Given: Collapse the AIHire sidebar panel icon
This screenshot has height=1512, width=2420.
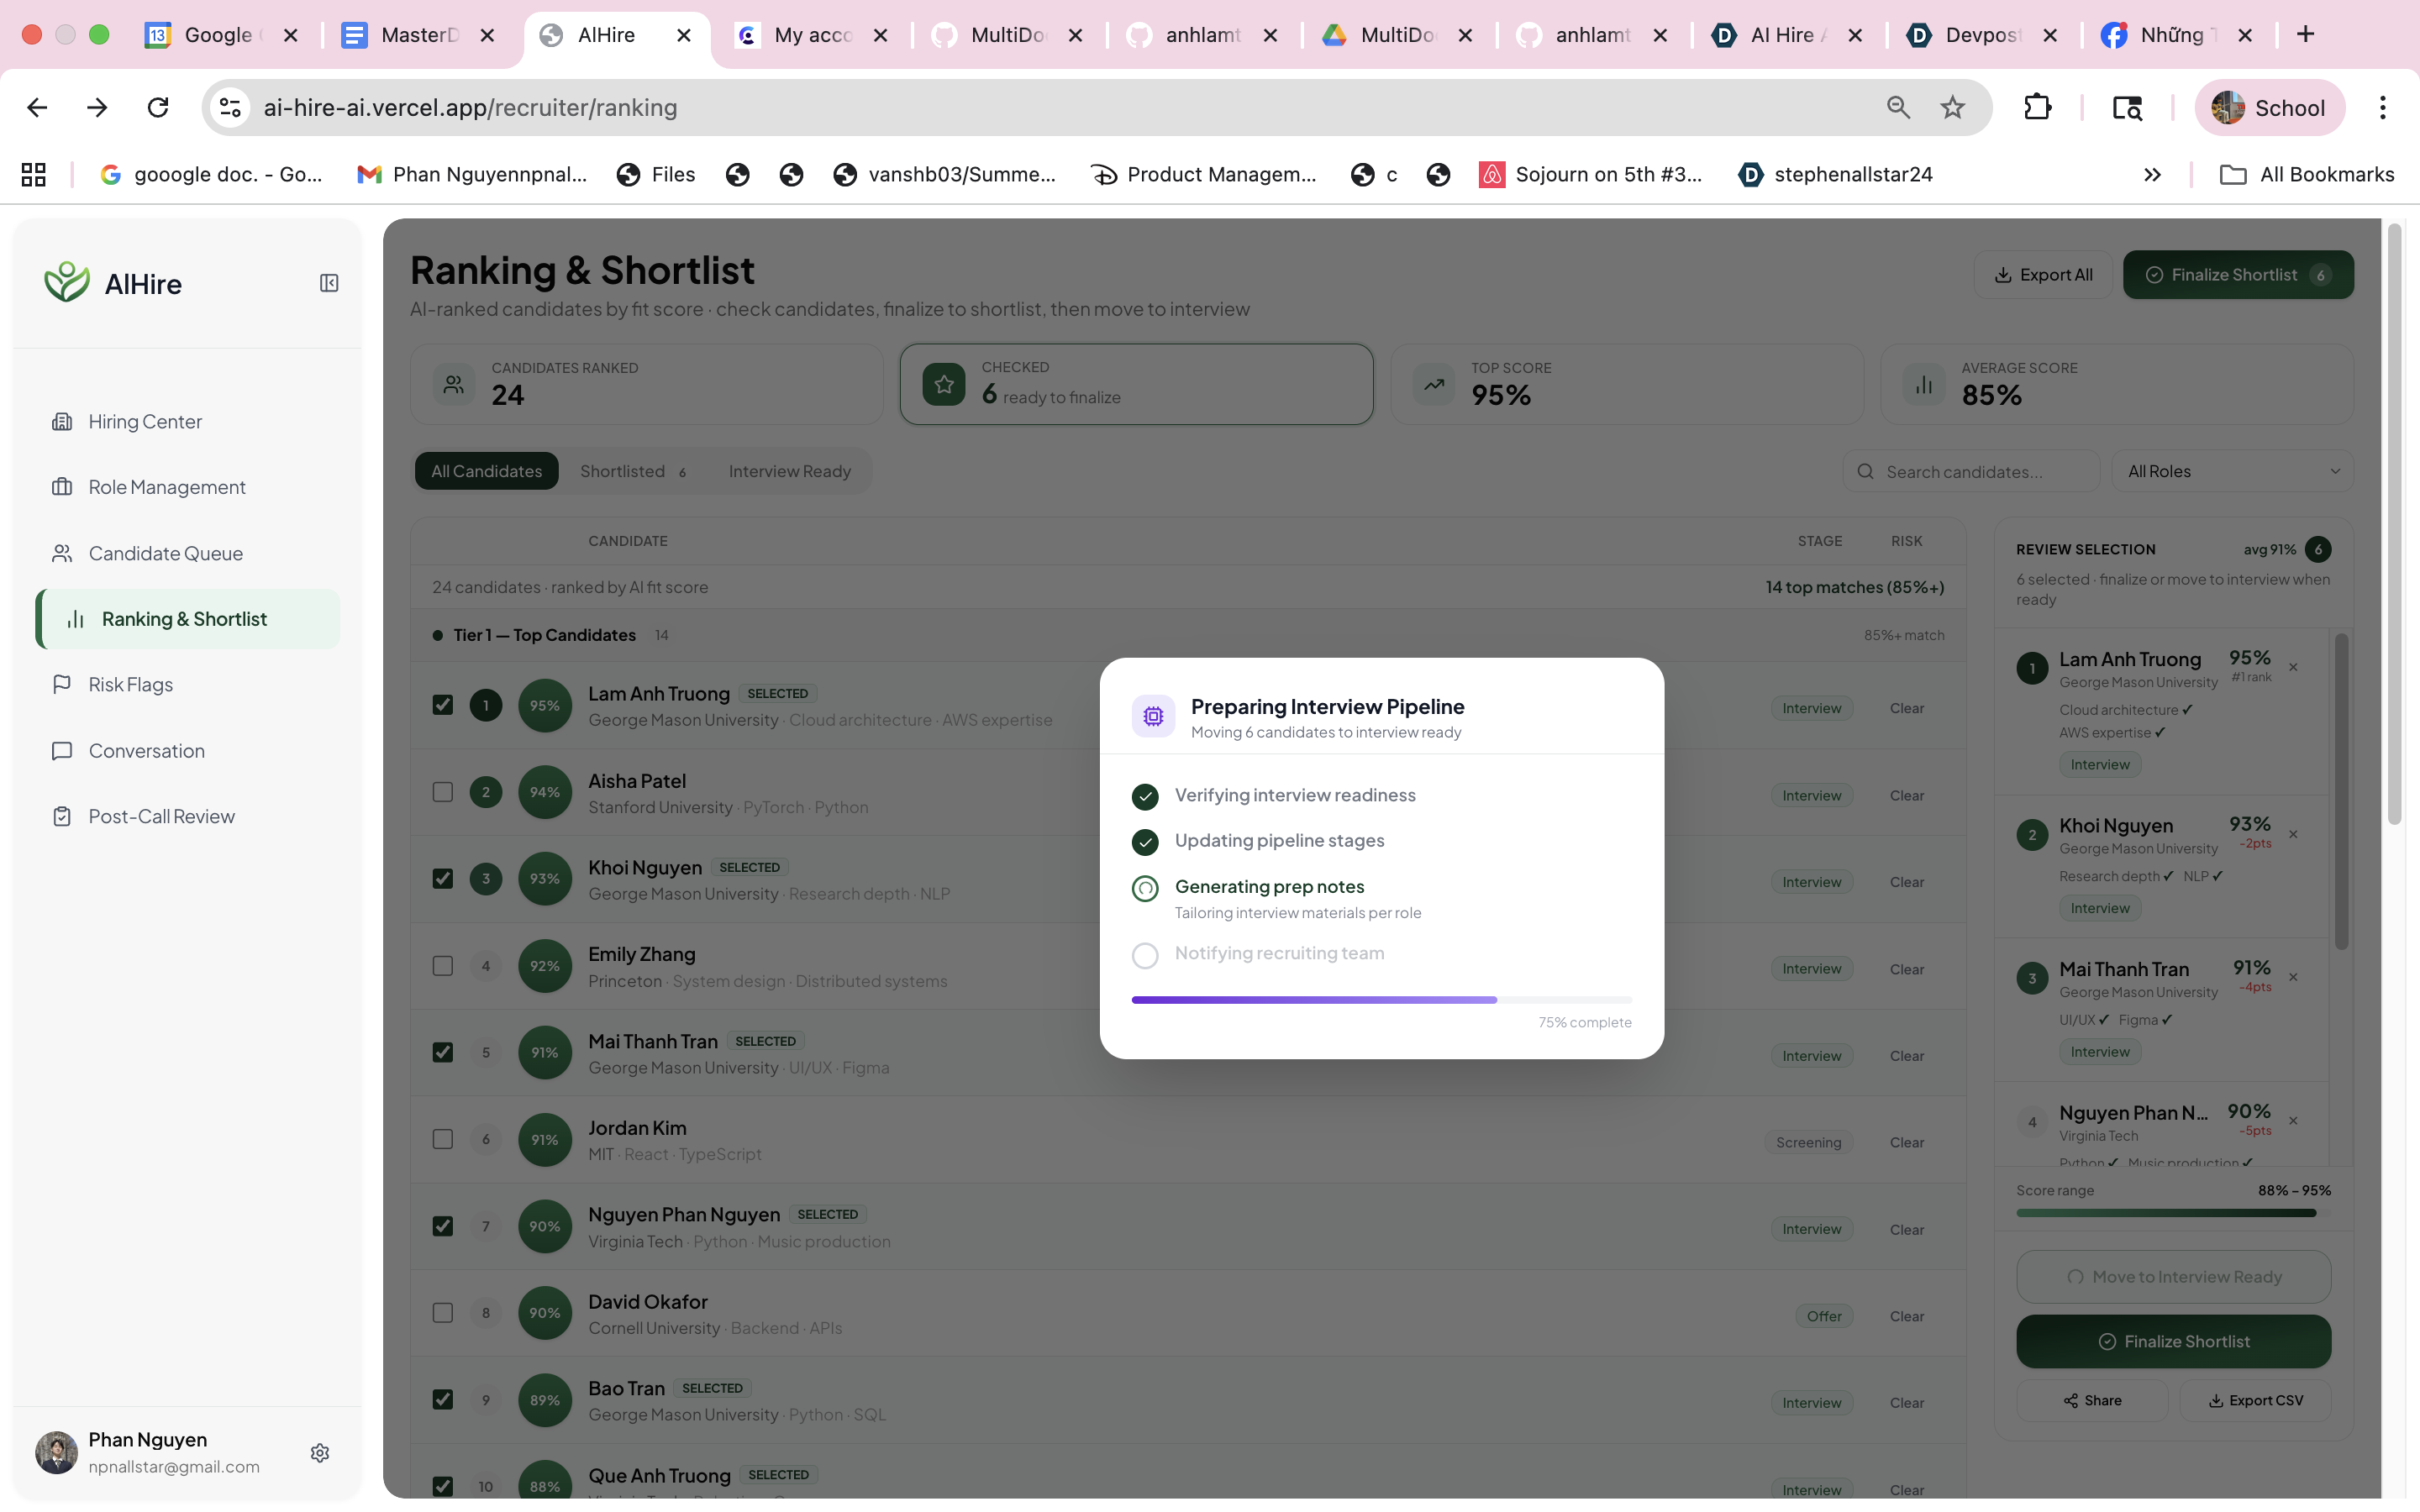Looking at the screenshot, I should (x=329, y=284).
